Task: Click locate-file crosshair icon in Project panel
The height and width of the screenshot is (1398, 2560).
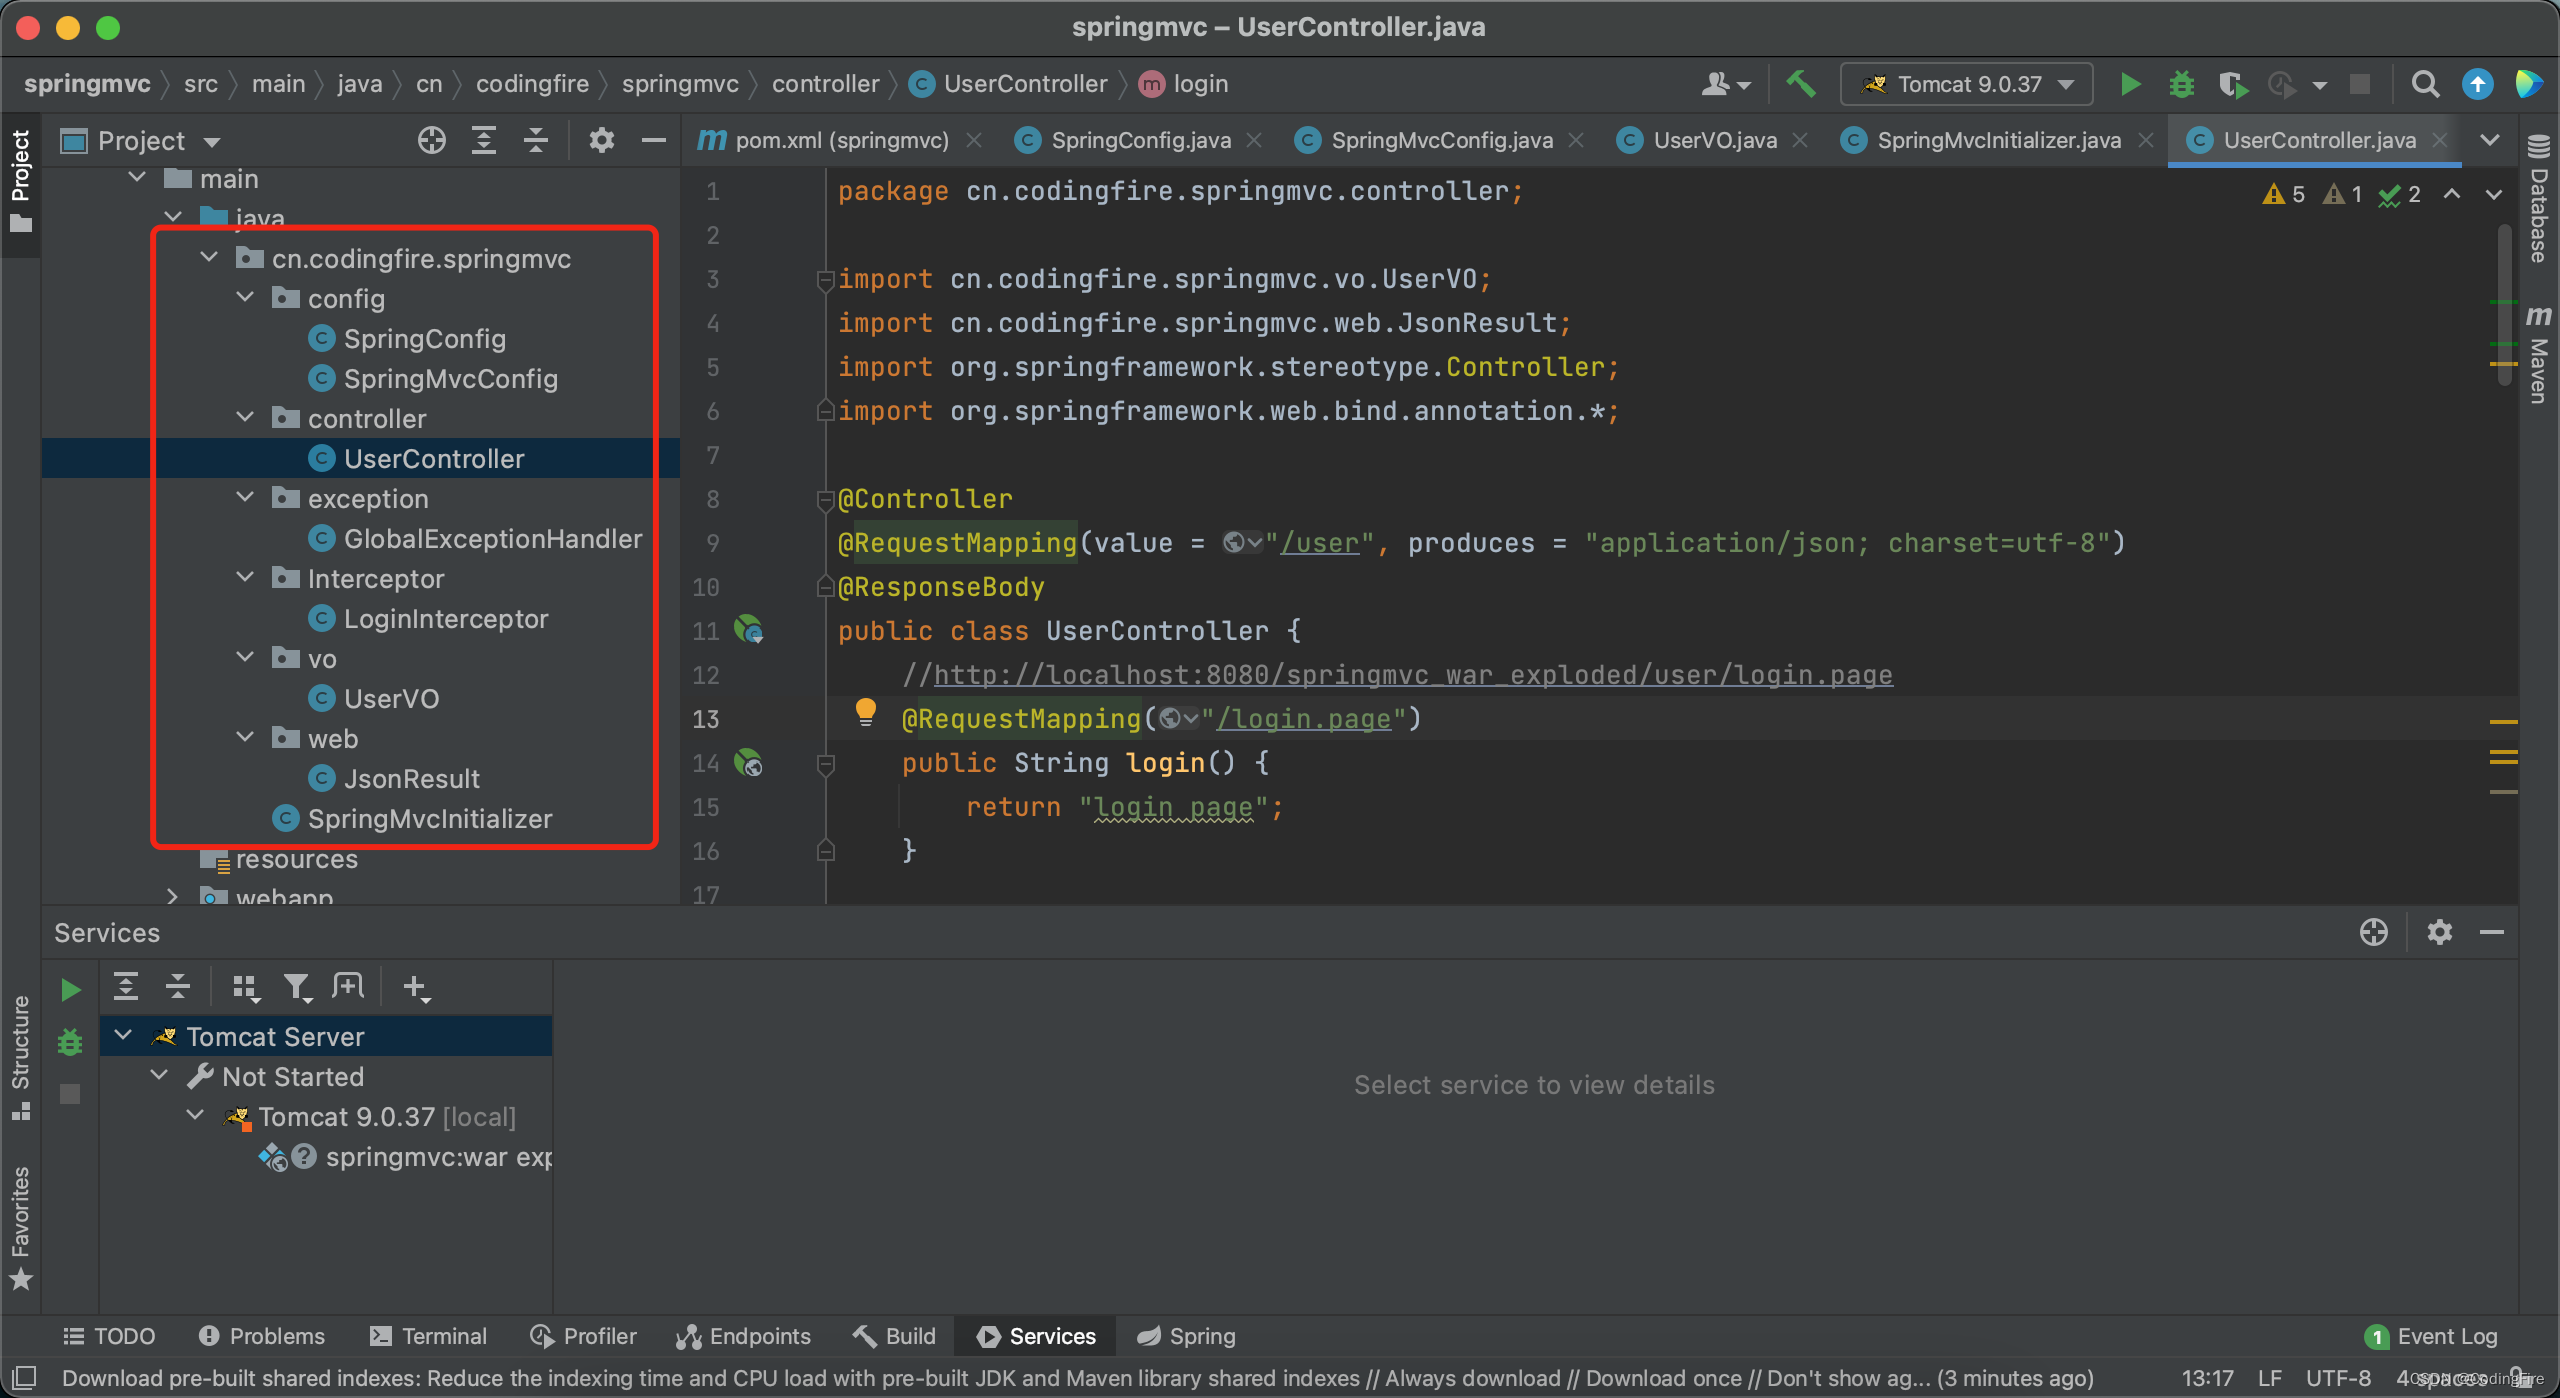Action: point(431,140)
